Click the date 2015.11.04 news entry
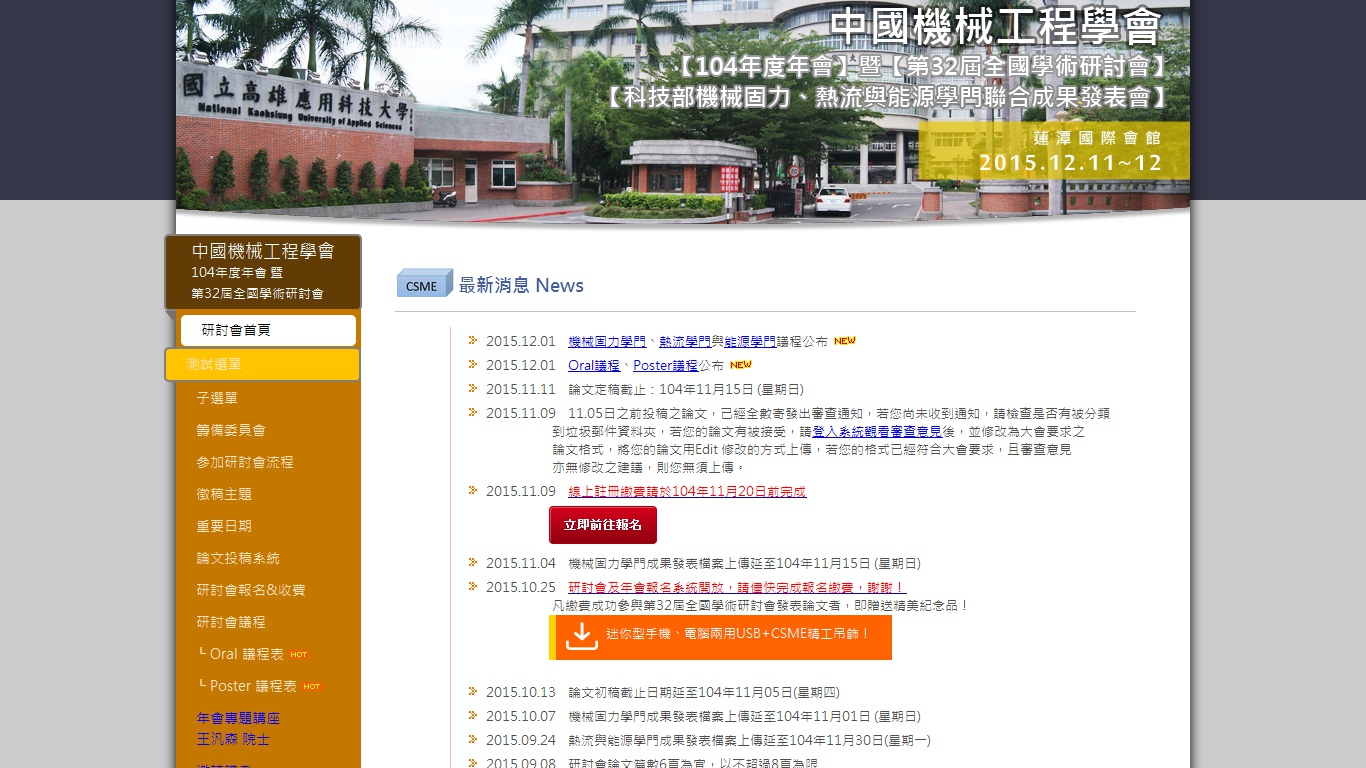 pos(521,563)
